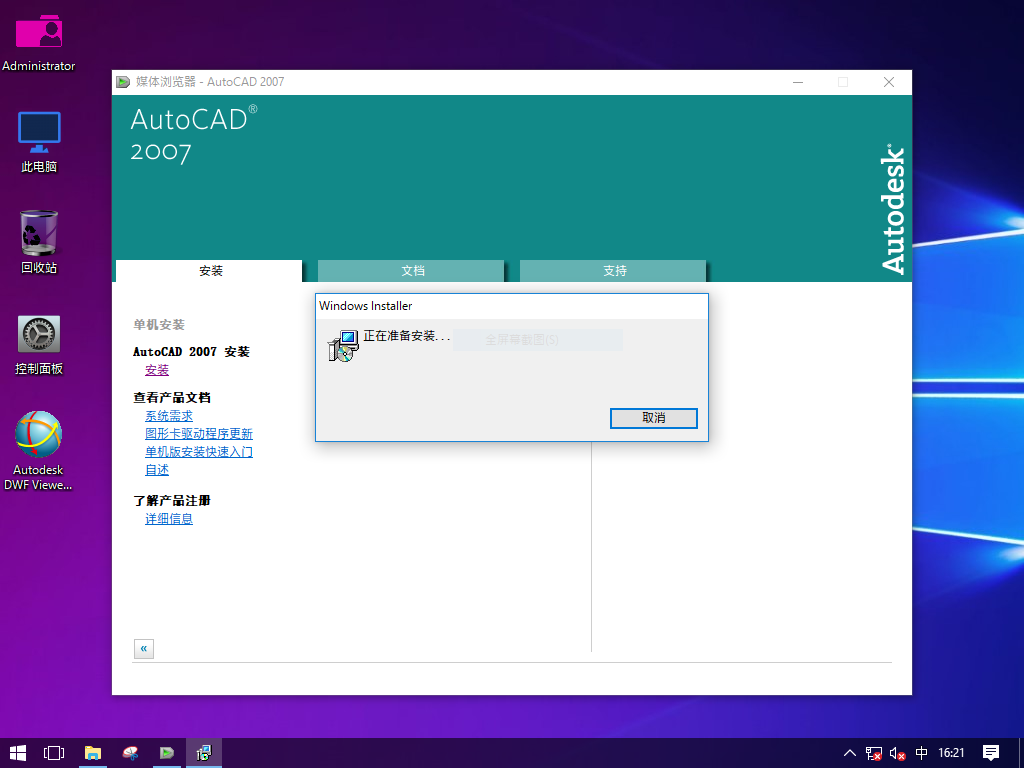Click the muted volume tray icon
Viewport: 1024px width, 768px height.
point(898,753)
